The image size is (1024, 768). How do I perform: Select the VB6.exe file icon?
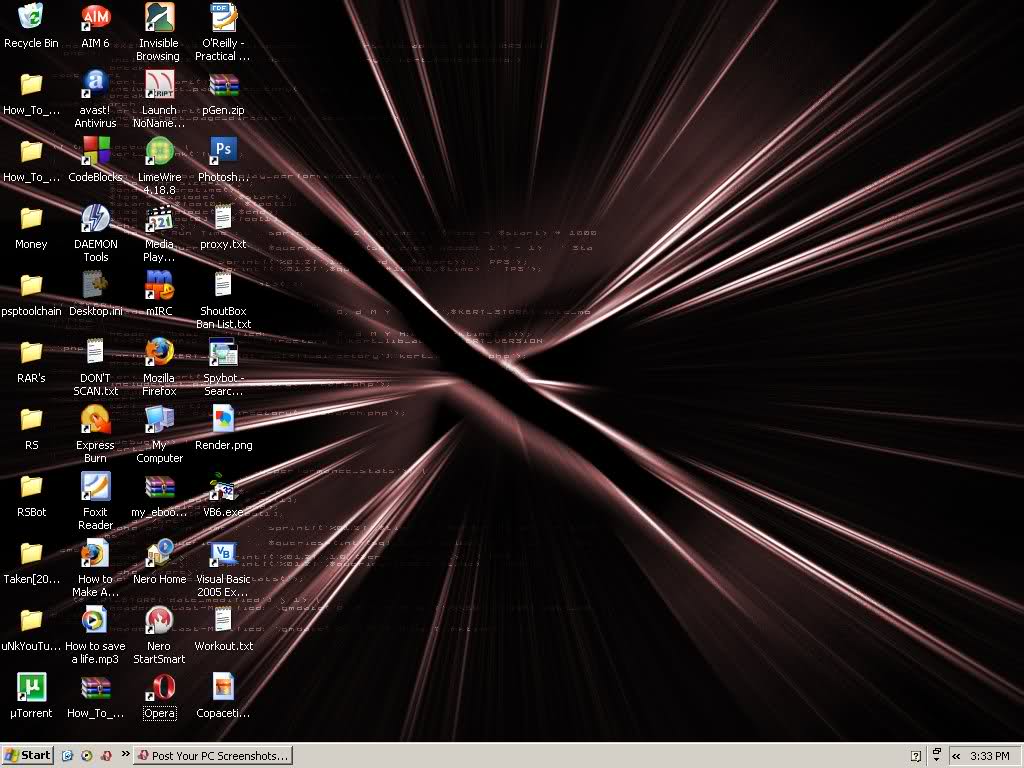(x=223, y=487)
